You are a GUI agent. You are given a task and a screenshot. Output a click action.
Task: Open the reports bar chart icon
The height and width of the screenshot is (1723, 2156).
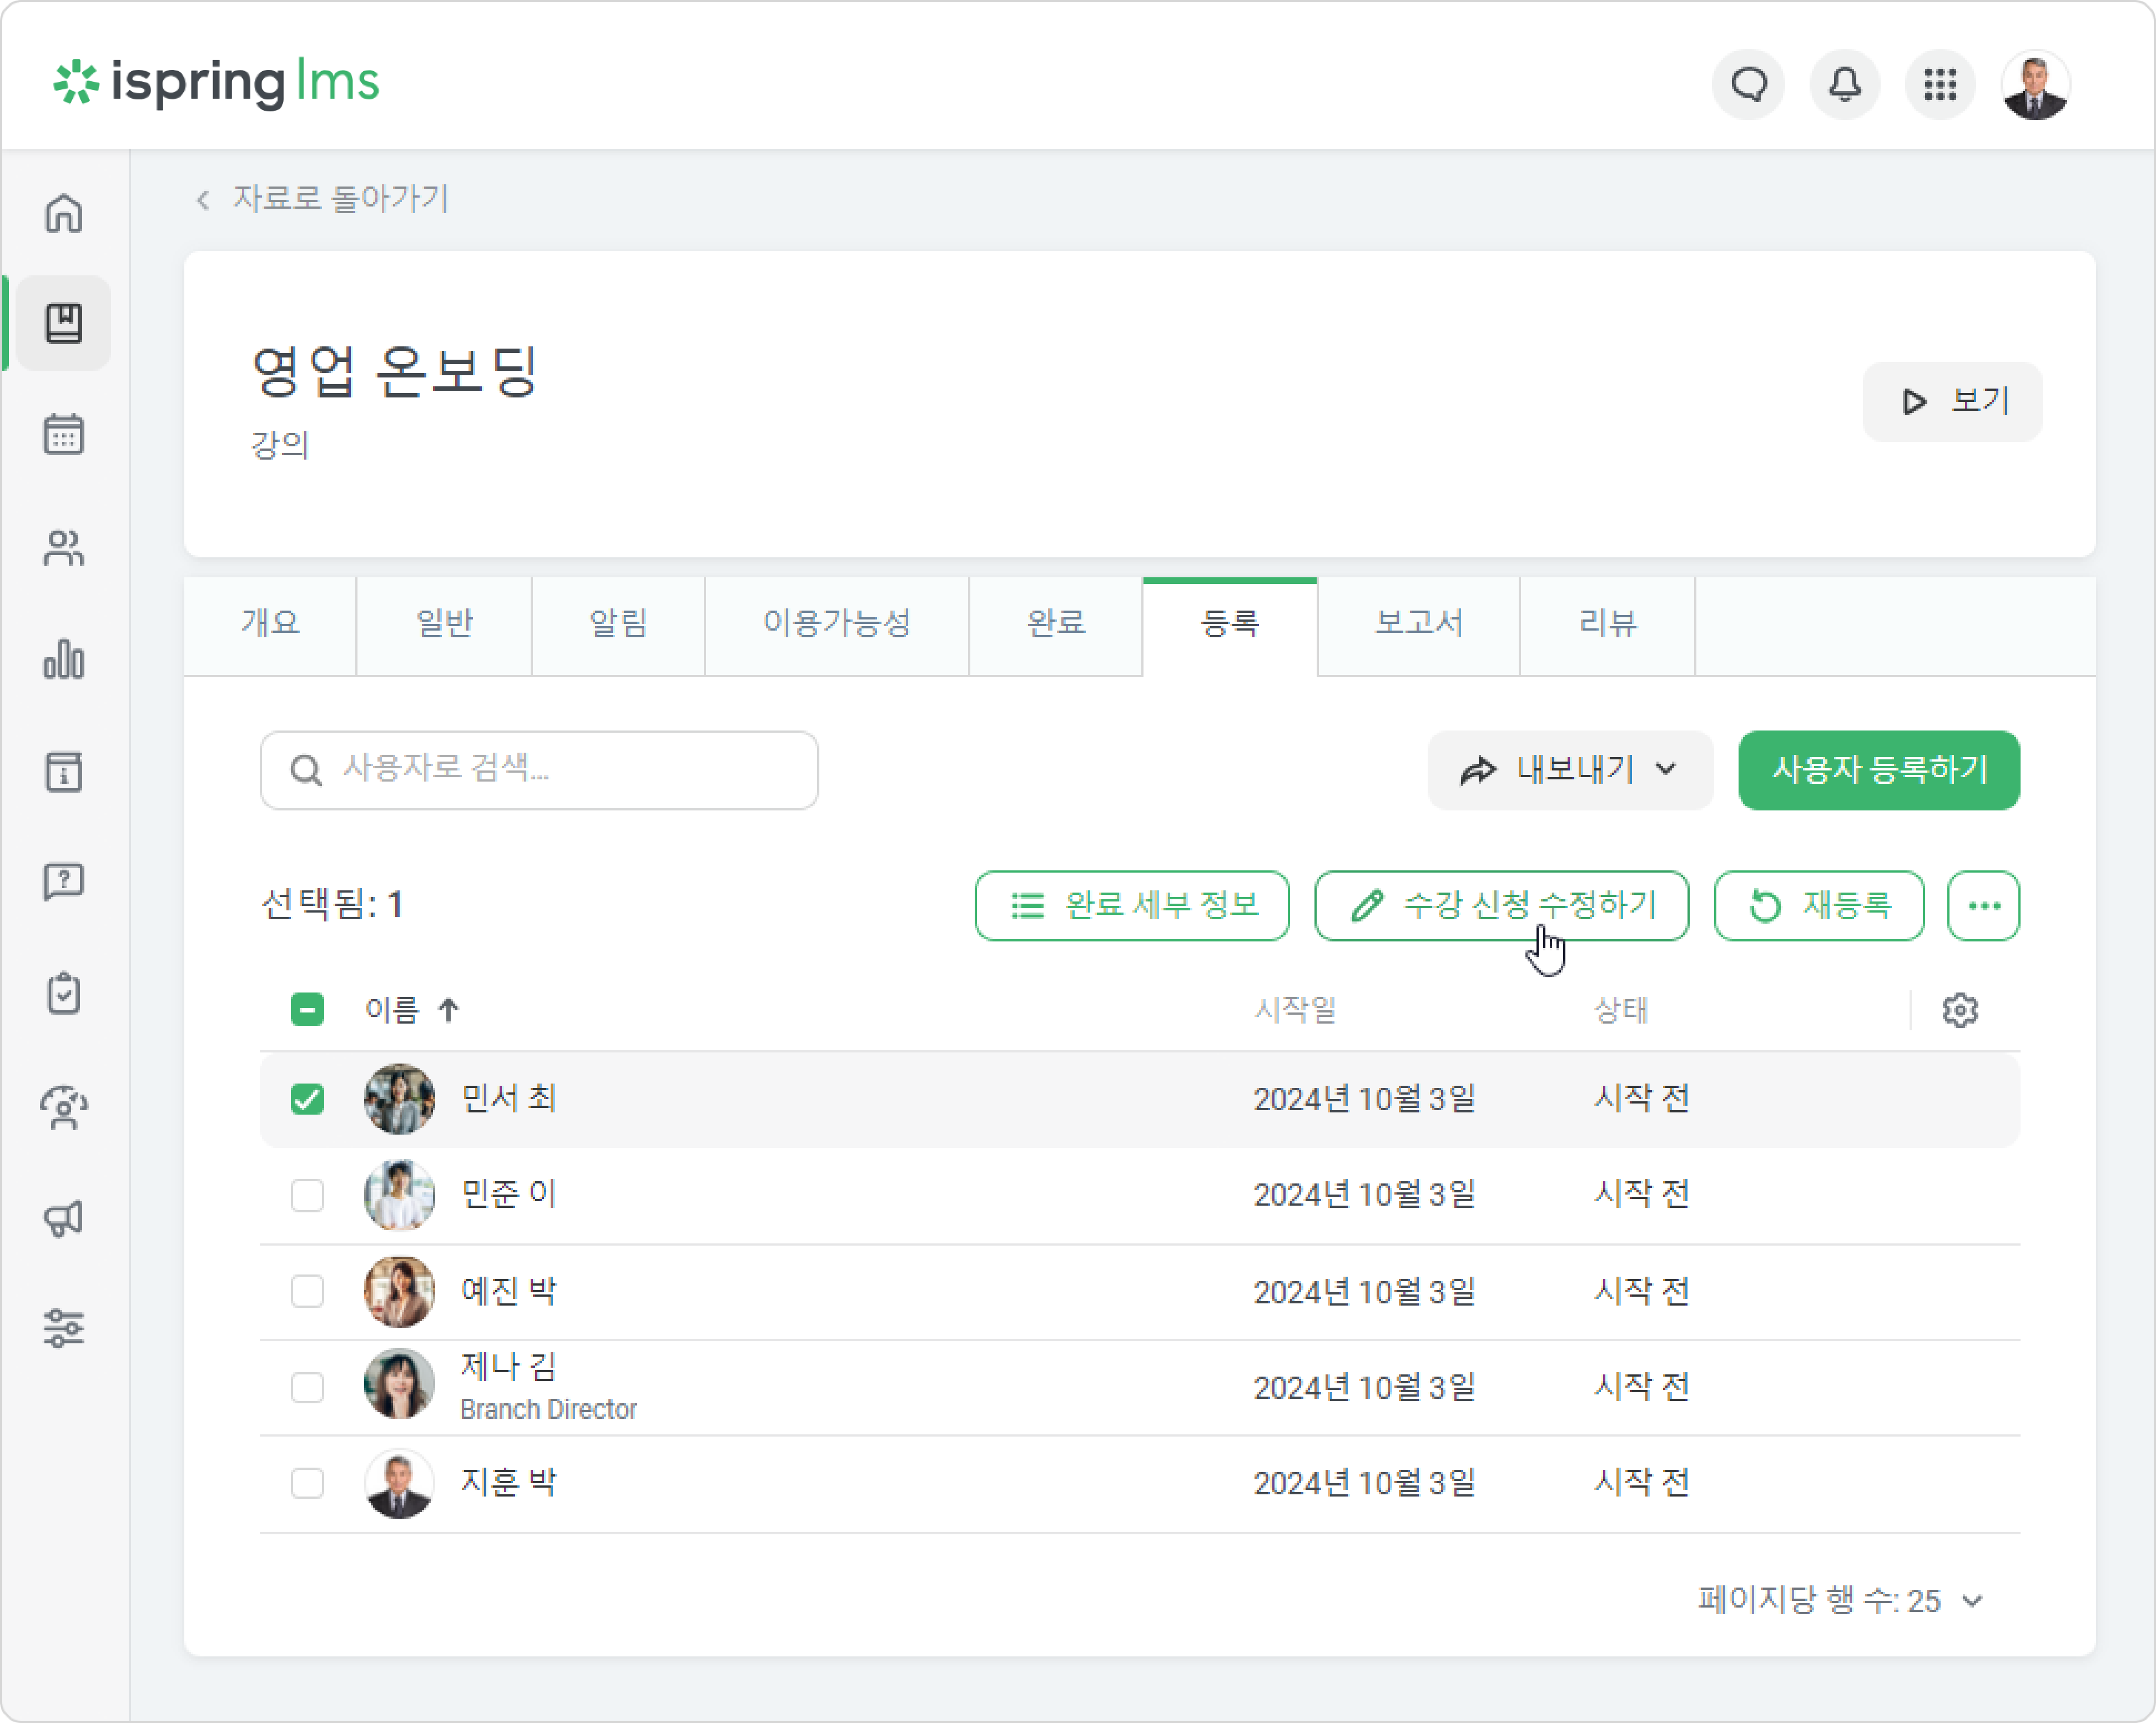tap(64, 660)
